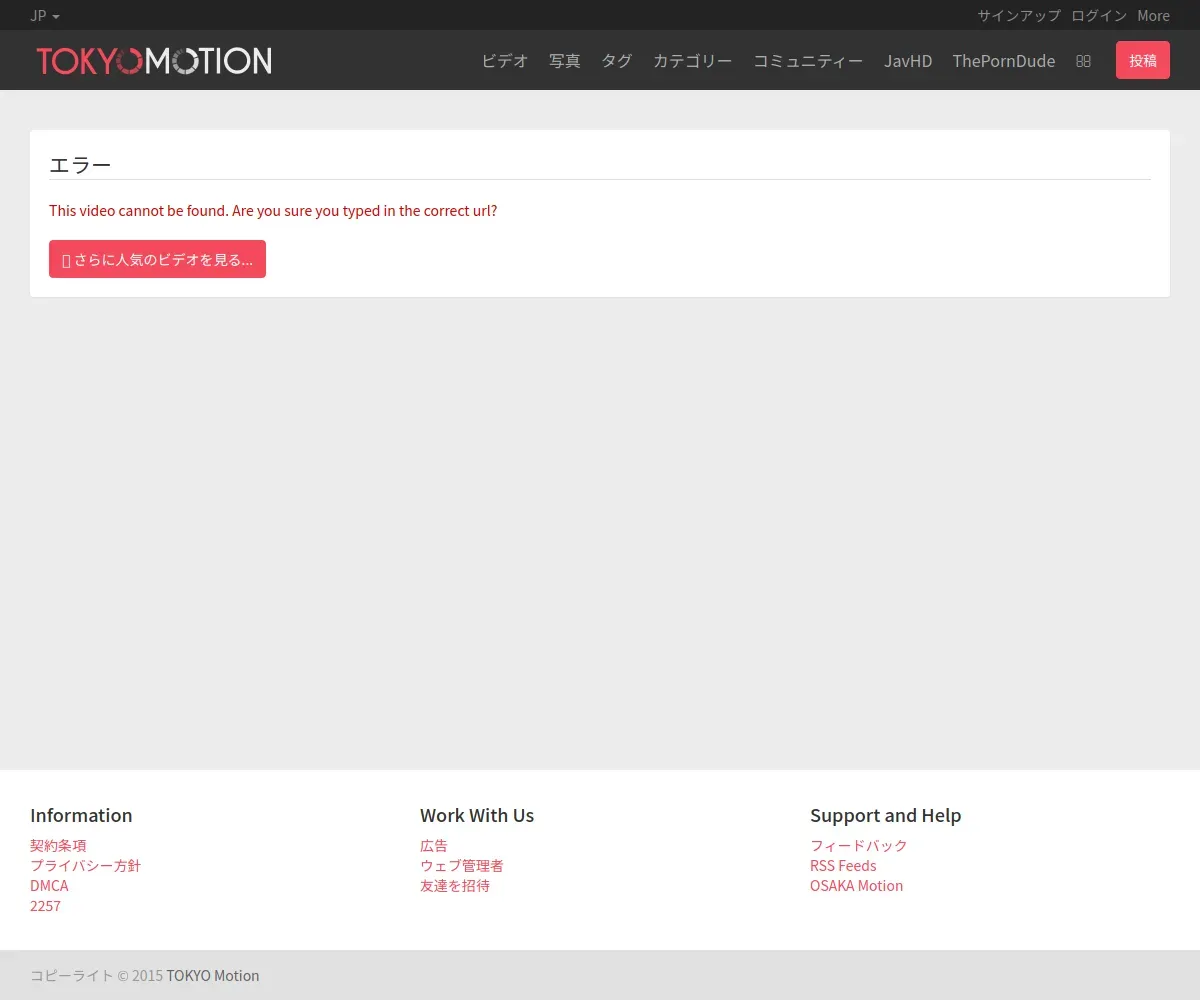Click the Work With Us footer heading
This screenshot has width=1200, height=1000.
(x=477, y=815)
